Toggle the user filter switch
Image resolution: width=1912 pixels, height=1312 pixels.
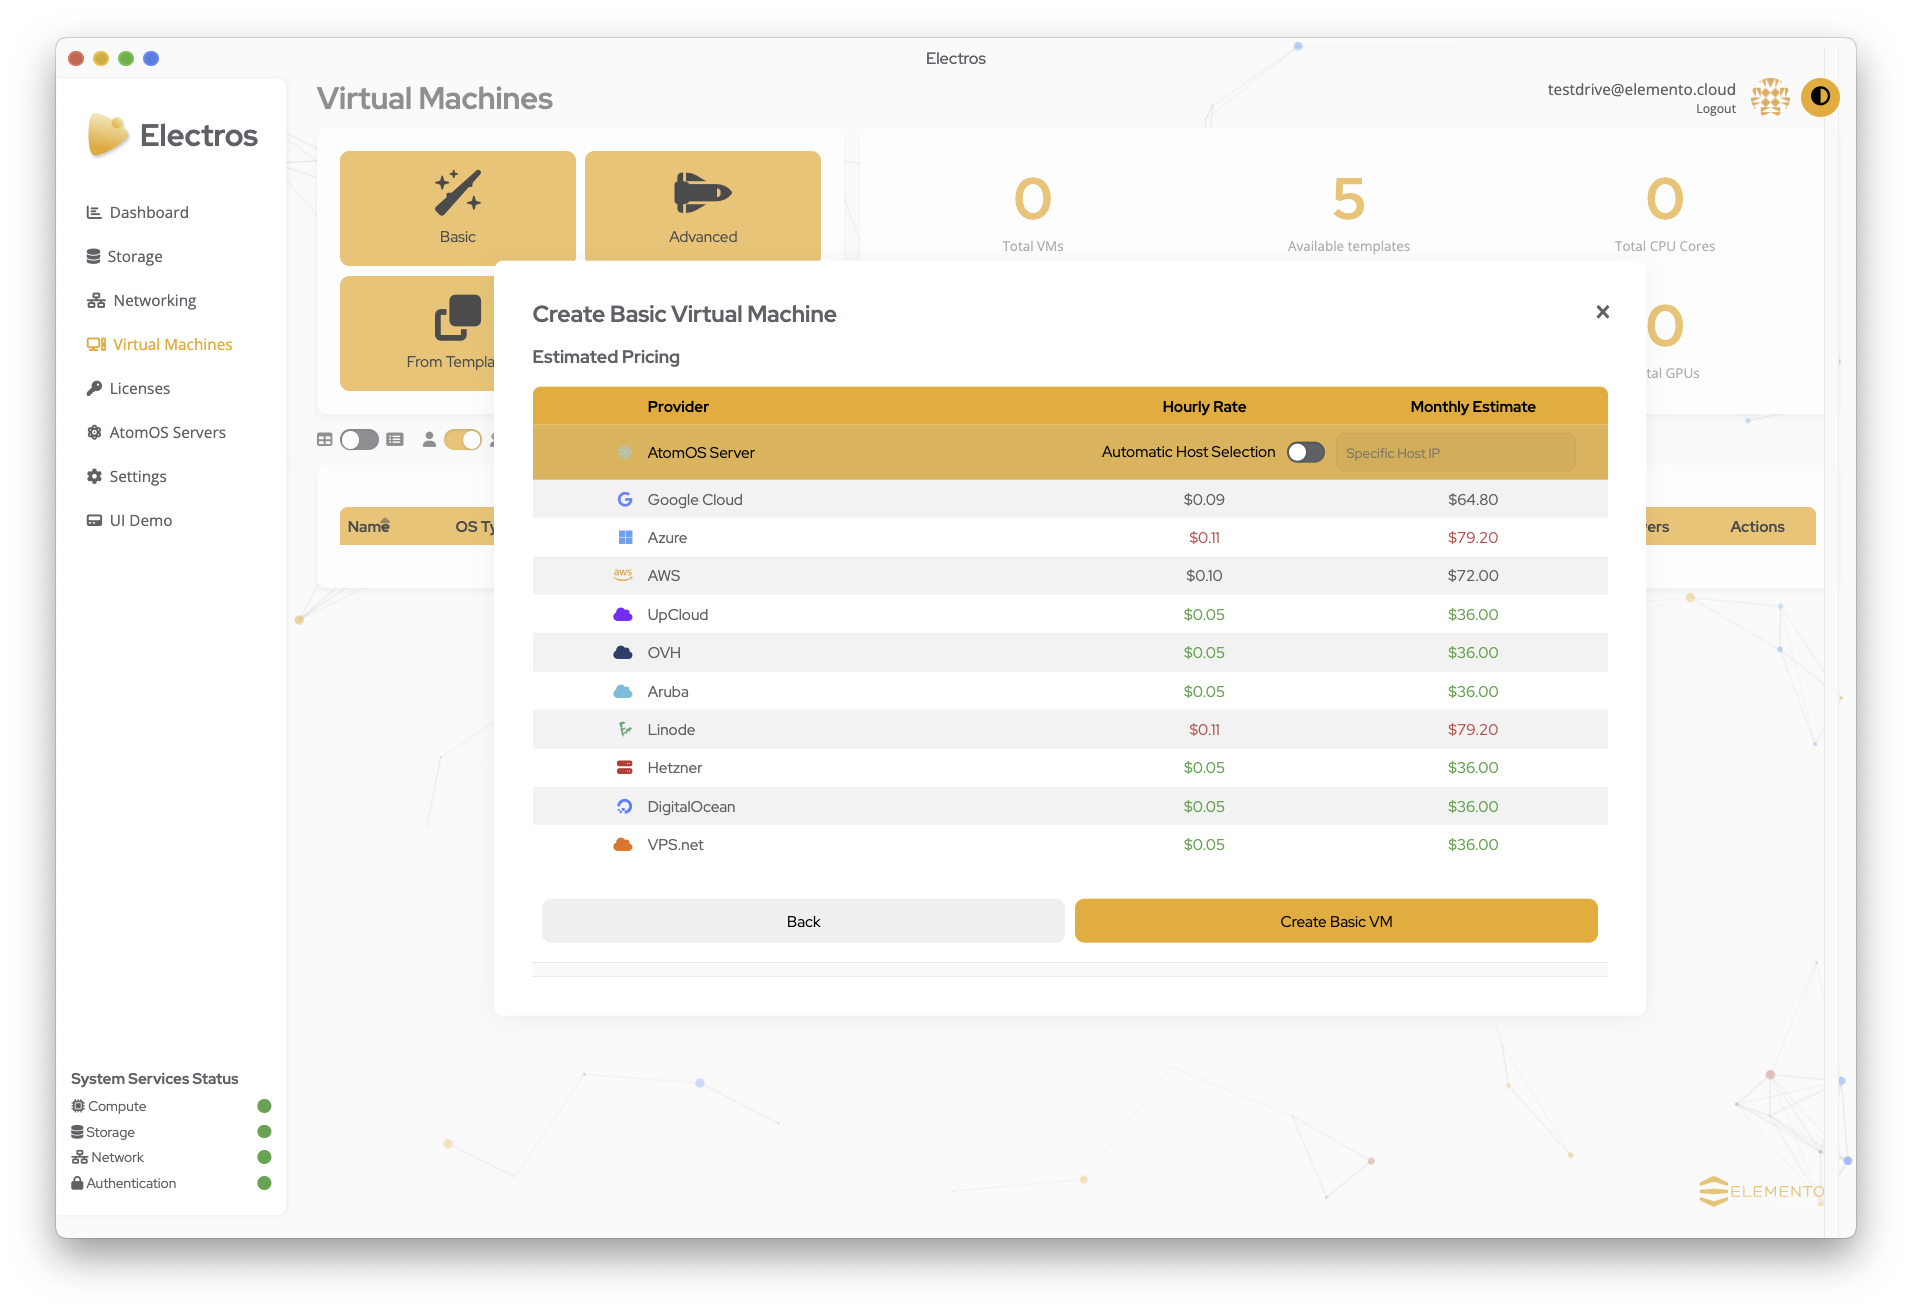point(463,439)
